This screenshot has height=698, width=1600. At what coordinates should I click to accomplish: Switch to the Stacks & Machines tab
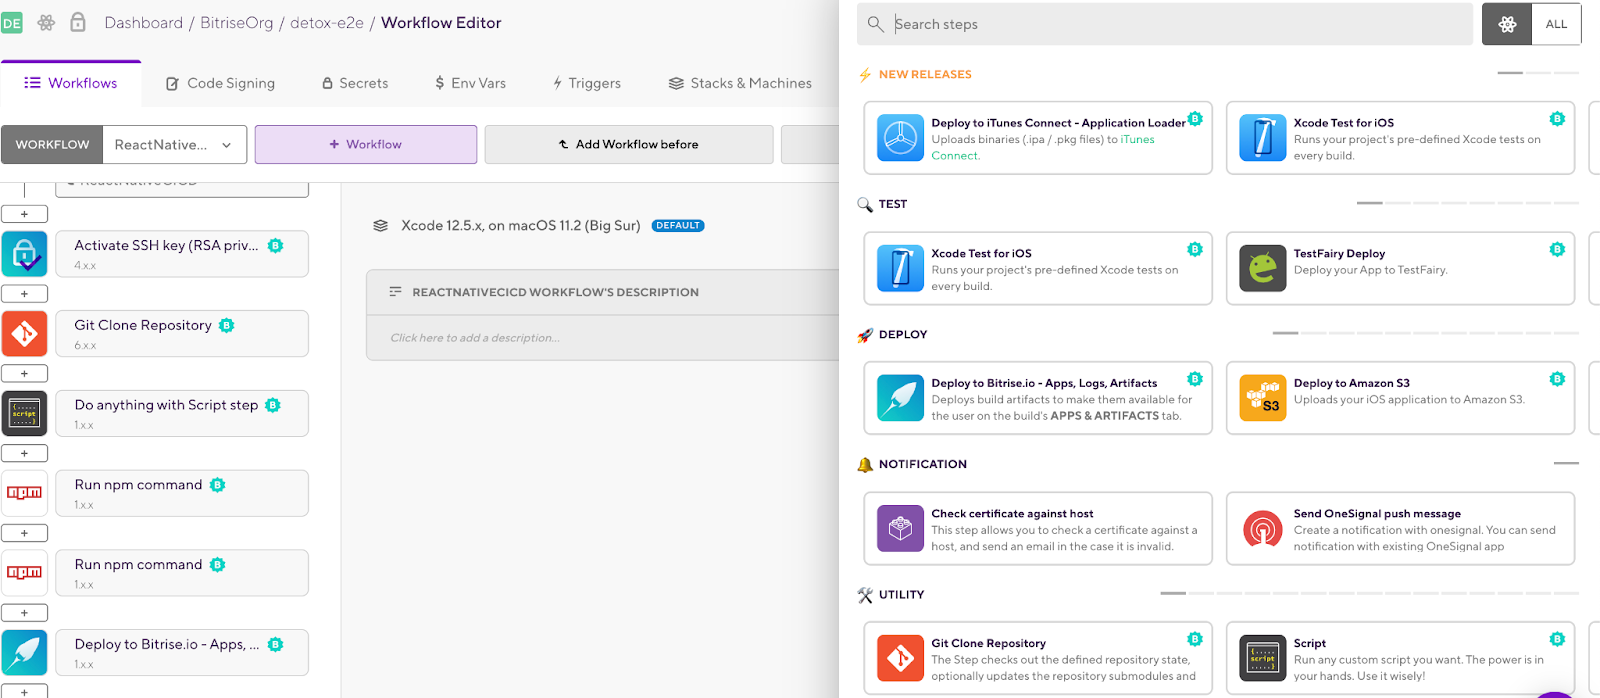[740, 83]
